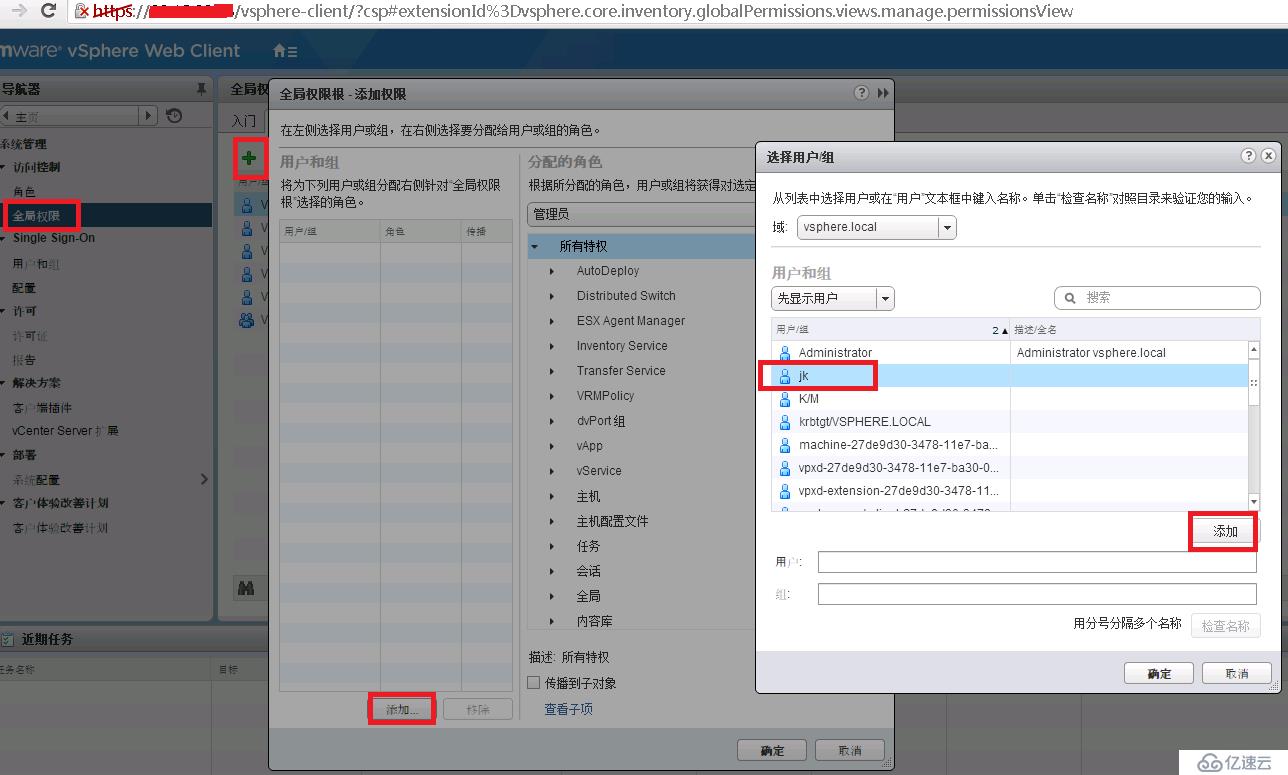Cancel the Add Permission dialog
This screenshot has height=775, width=1288.
coord(850,750)
